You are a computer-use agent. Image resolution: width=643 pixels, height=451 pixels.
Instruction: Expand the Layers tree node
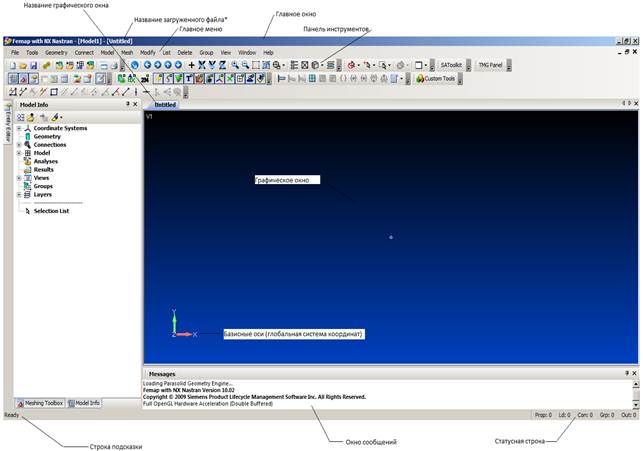19,194
